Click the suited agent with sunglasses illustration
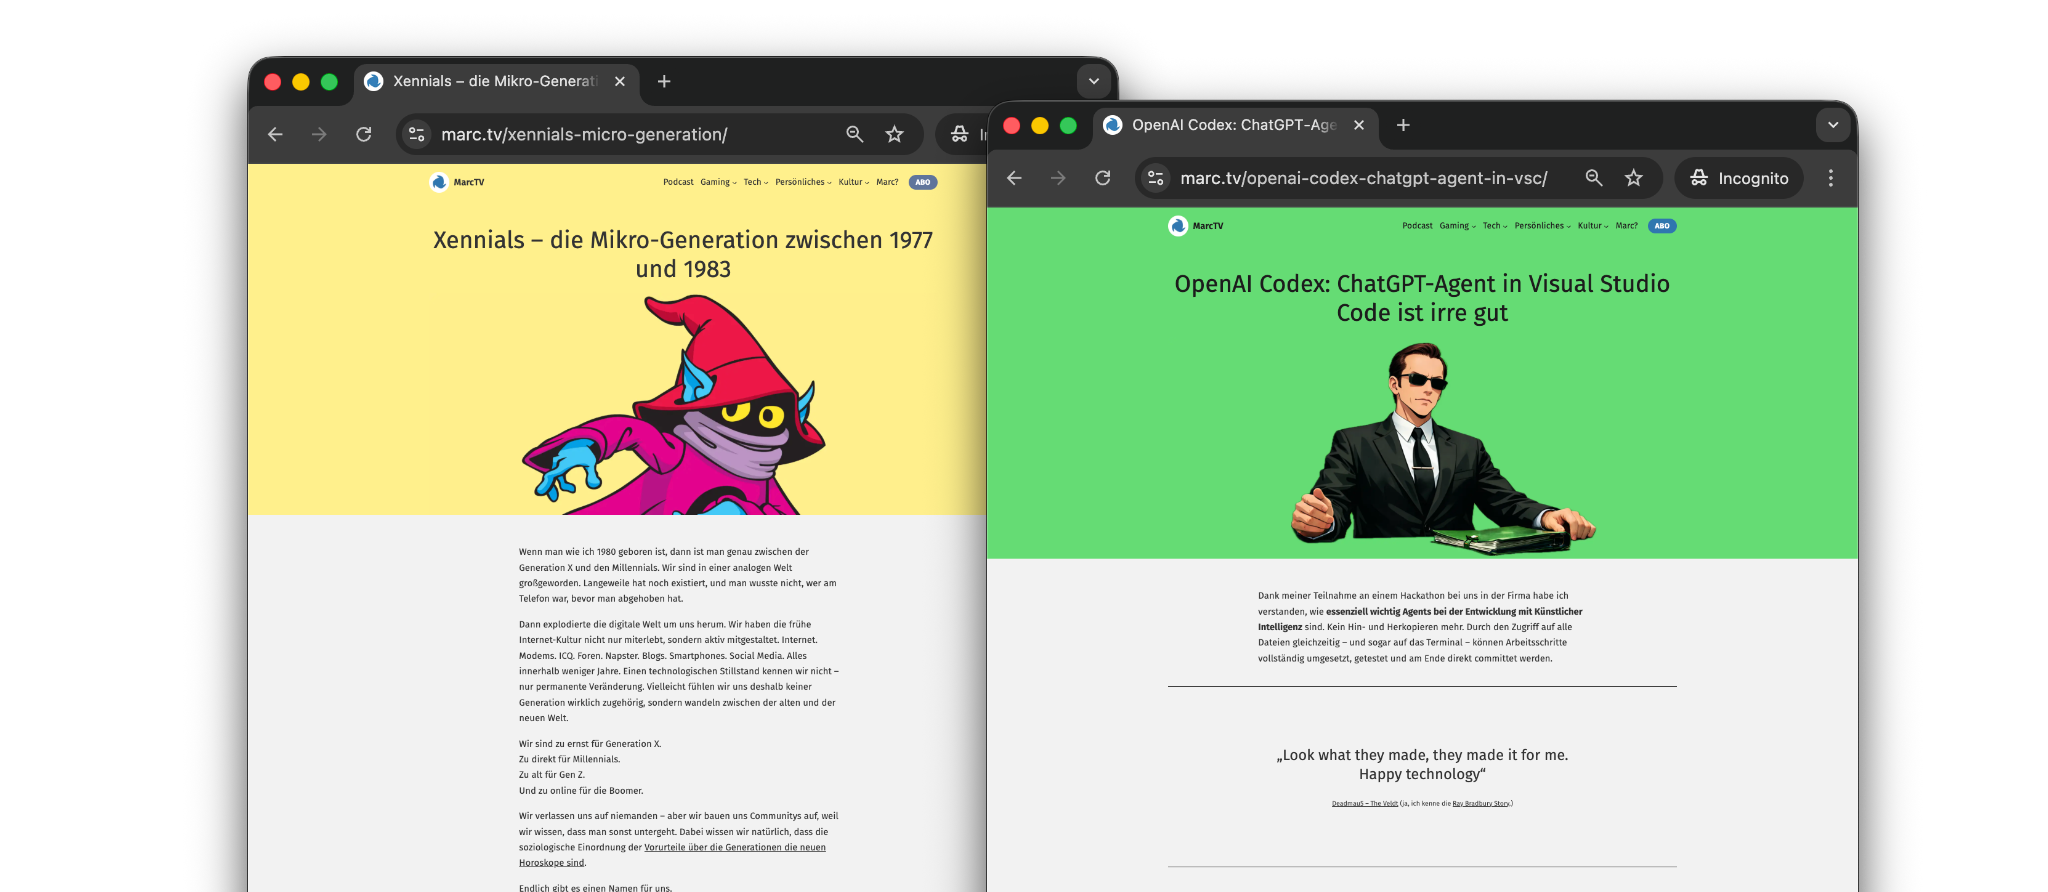Viewport: 2048px width, 892px height. pos(1443,448)
